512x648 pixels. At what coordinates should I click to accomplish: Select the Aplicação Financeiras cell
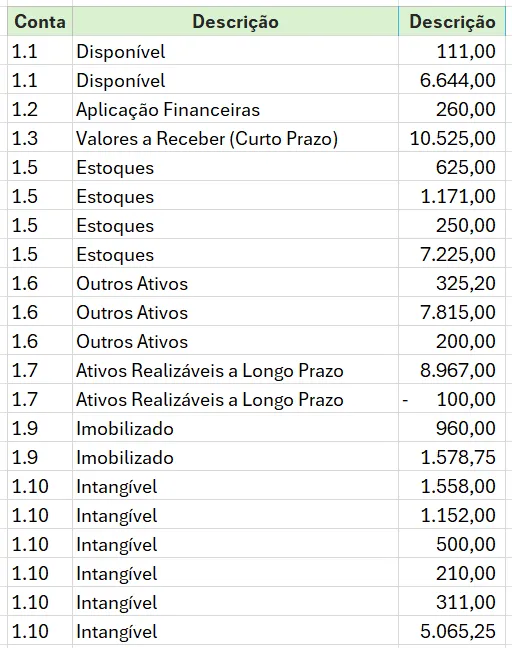pos(235,108)
